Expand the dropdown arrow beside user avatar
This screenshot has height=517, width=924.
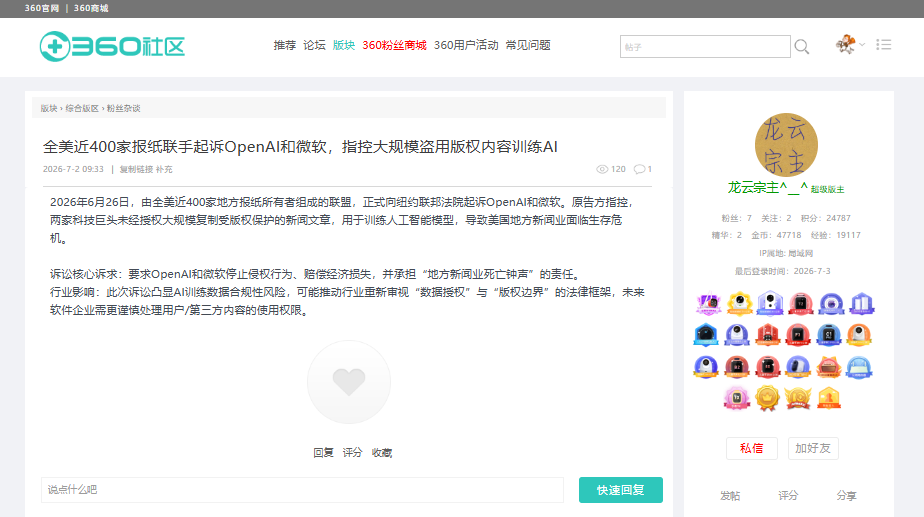(x=862, y=45)
